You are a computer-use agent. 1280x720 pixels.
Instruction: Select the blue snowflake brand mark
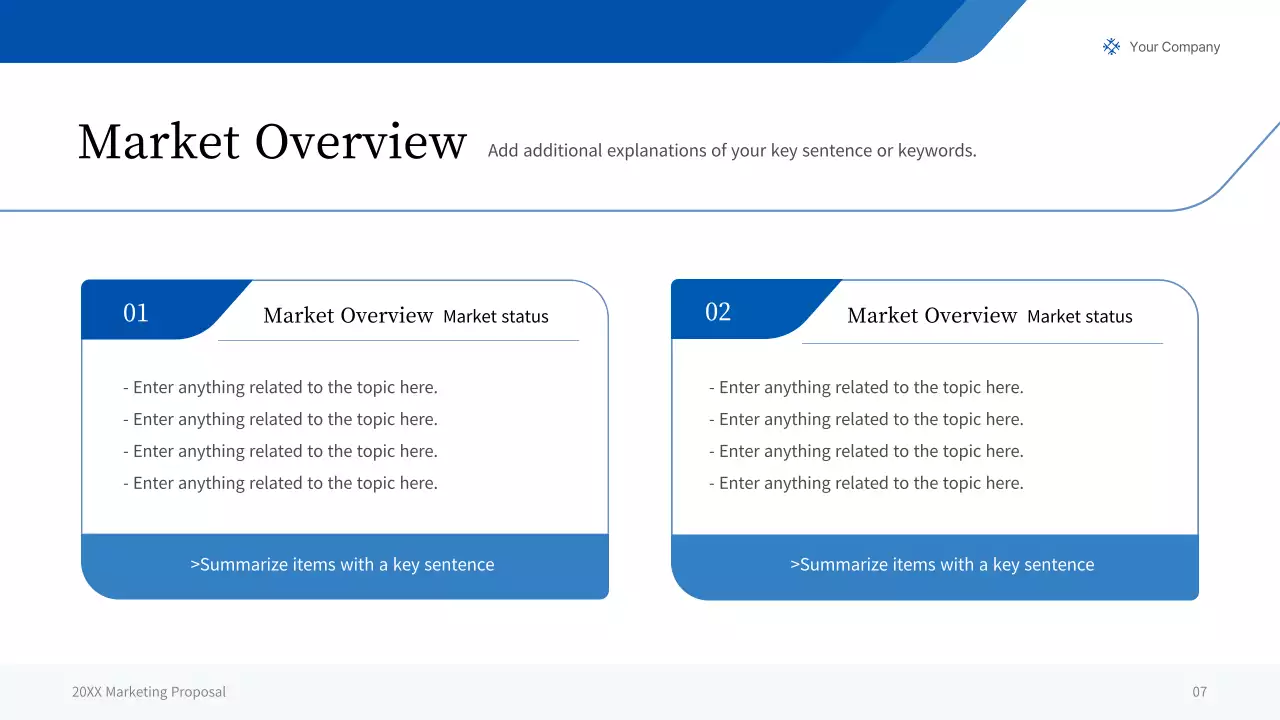click(x=1110, y=46)
